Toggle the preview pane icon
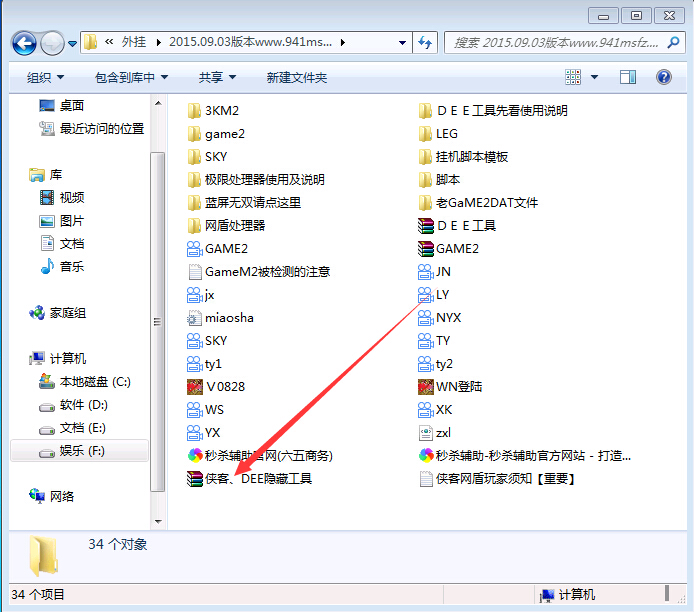 pyautogui.click(x=628, y=77)
